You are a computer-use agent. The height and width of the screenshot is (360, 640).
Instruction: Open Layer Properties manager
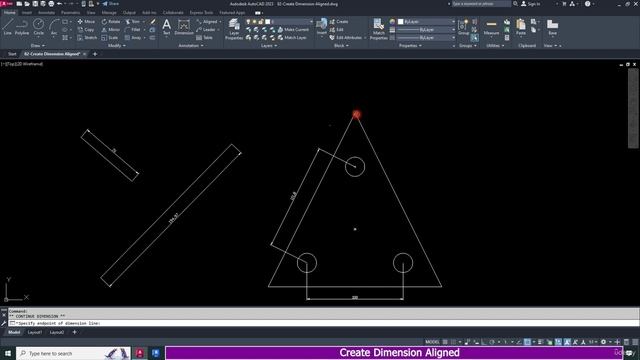coord(234,29)
